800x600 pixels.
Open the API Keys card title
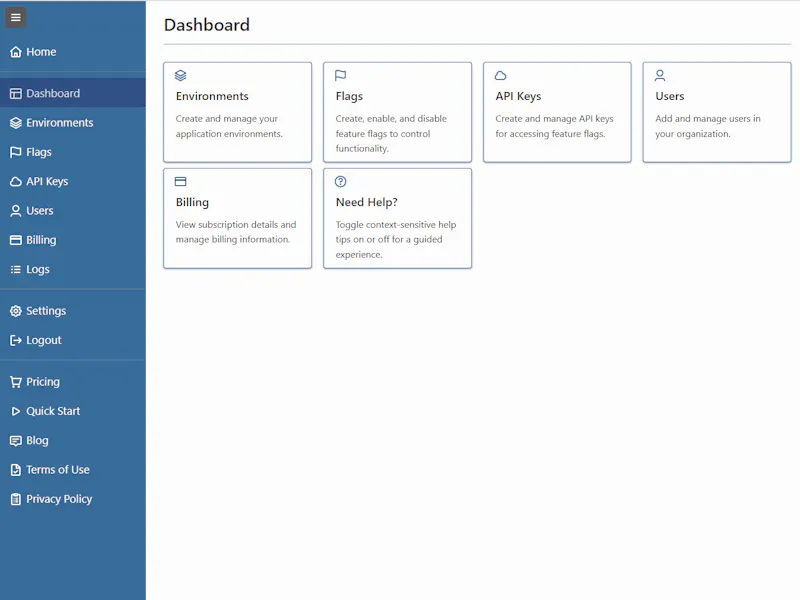coord(518,96)
